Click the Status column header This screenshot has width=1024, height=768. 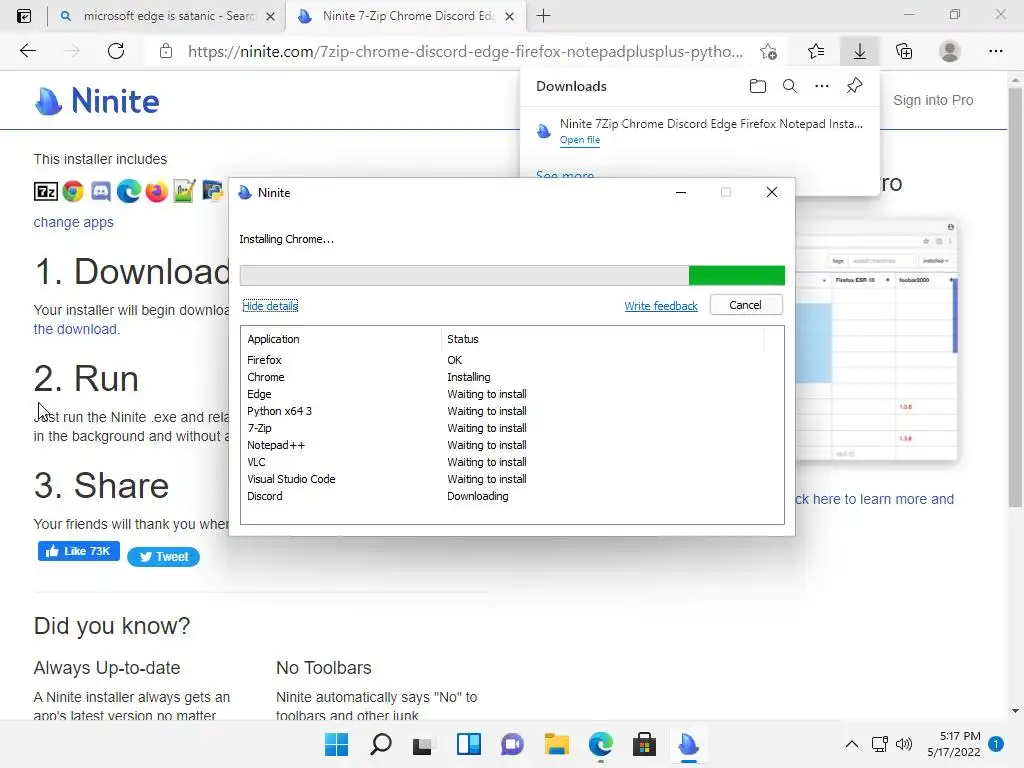[602, 339]
